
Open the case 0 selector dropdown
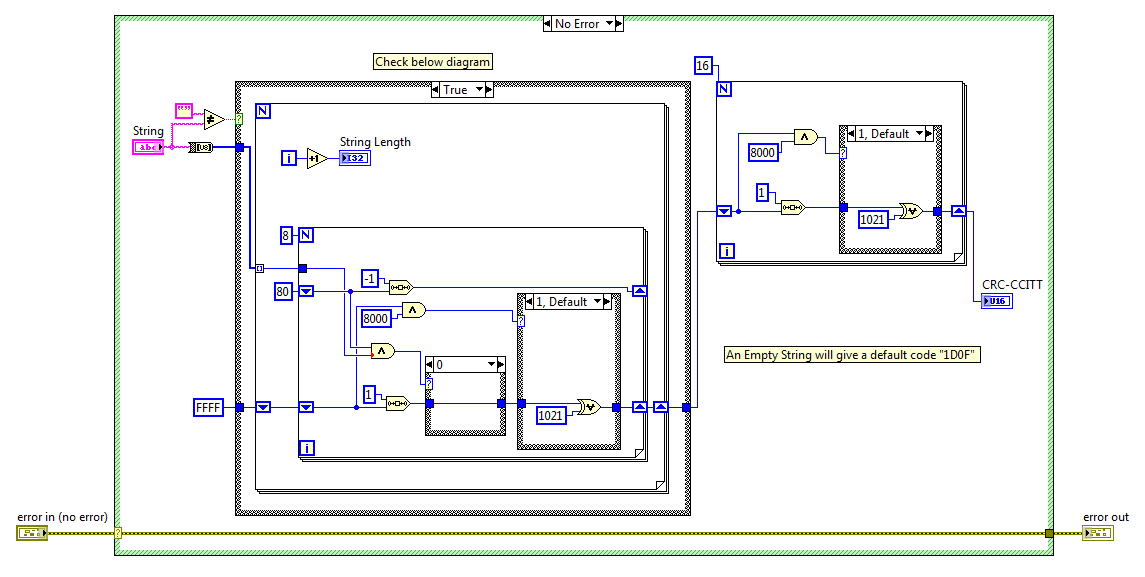(491, 364)
